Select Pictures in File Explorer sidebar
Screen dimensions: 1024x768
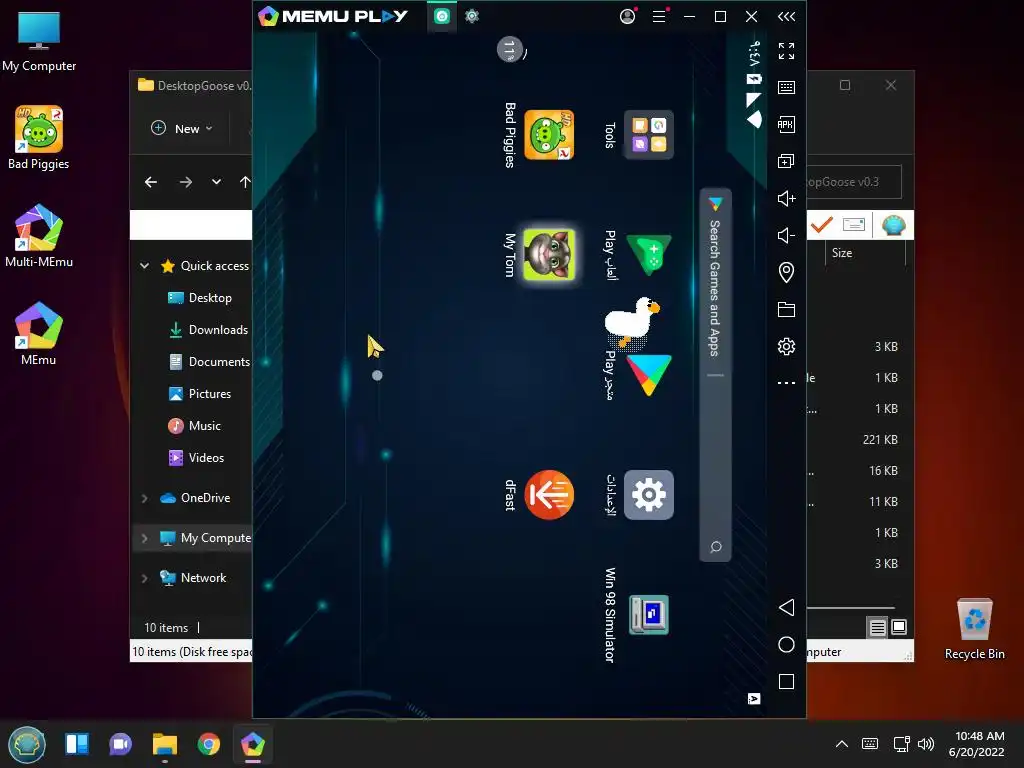[x=200, y=394]
